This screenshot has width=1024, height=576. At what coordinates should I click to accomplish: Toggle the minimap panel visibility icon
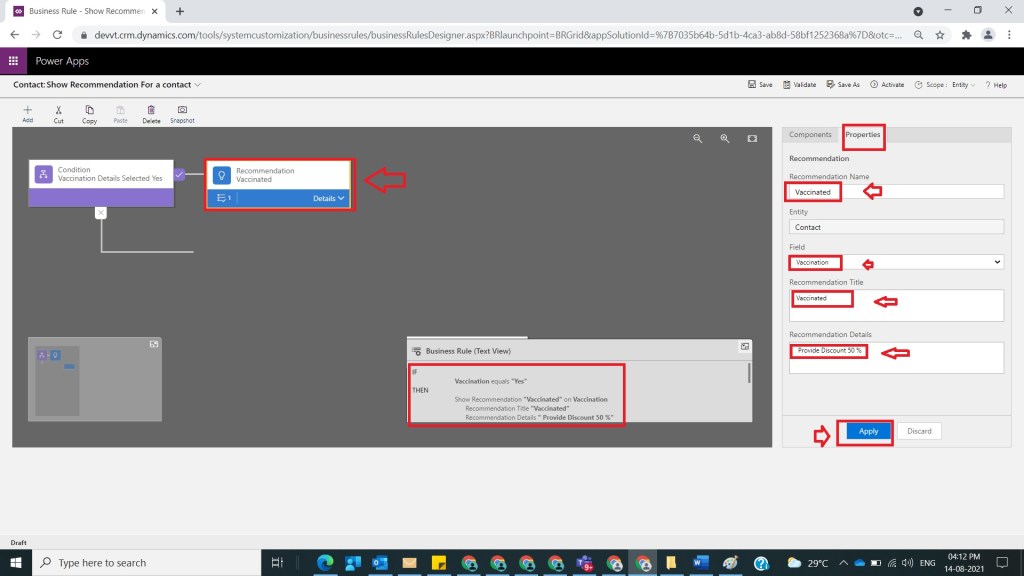(x=154, y=344)
